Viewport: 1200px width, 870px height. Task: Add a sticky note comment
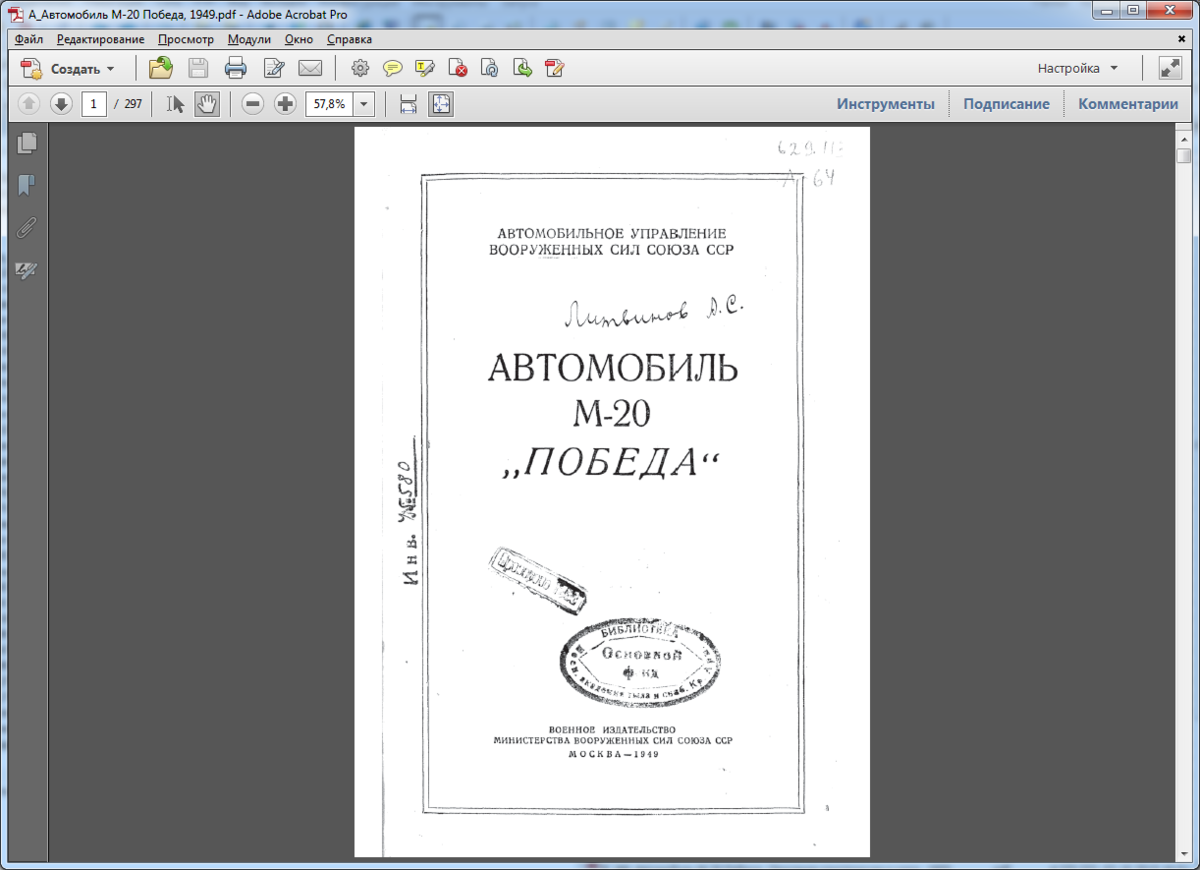(393, 68)
